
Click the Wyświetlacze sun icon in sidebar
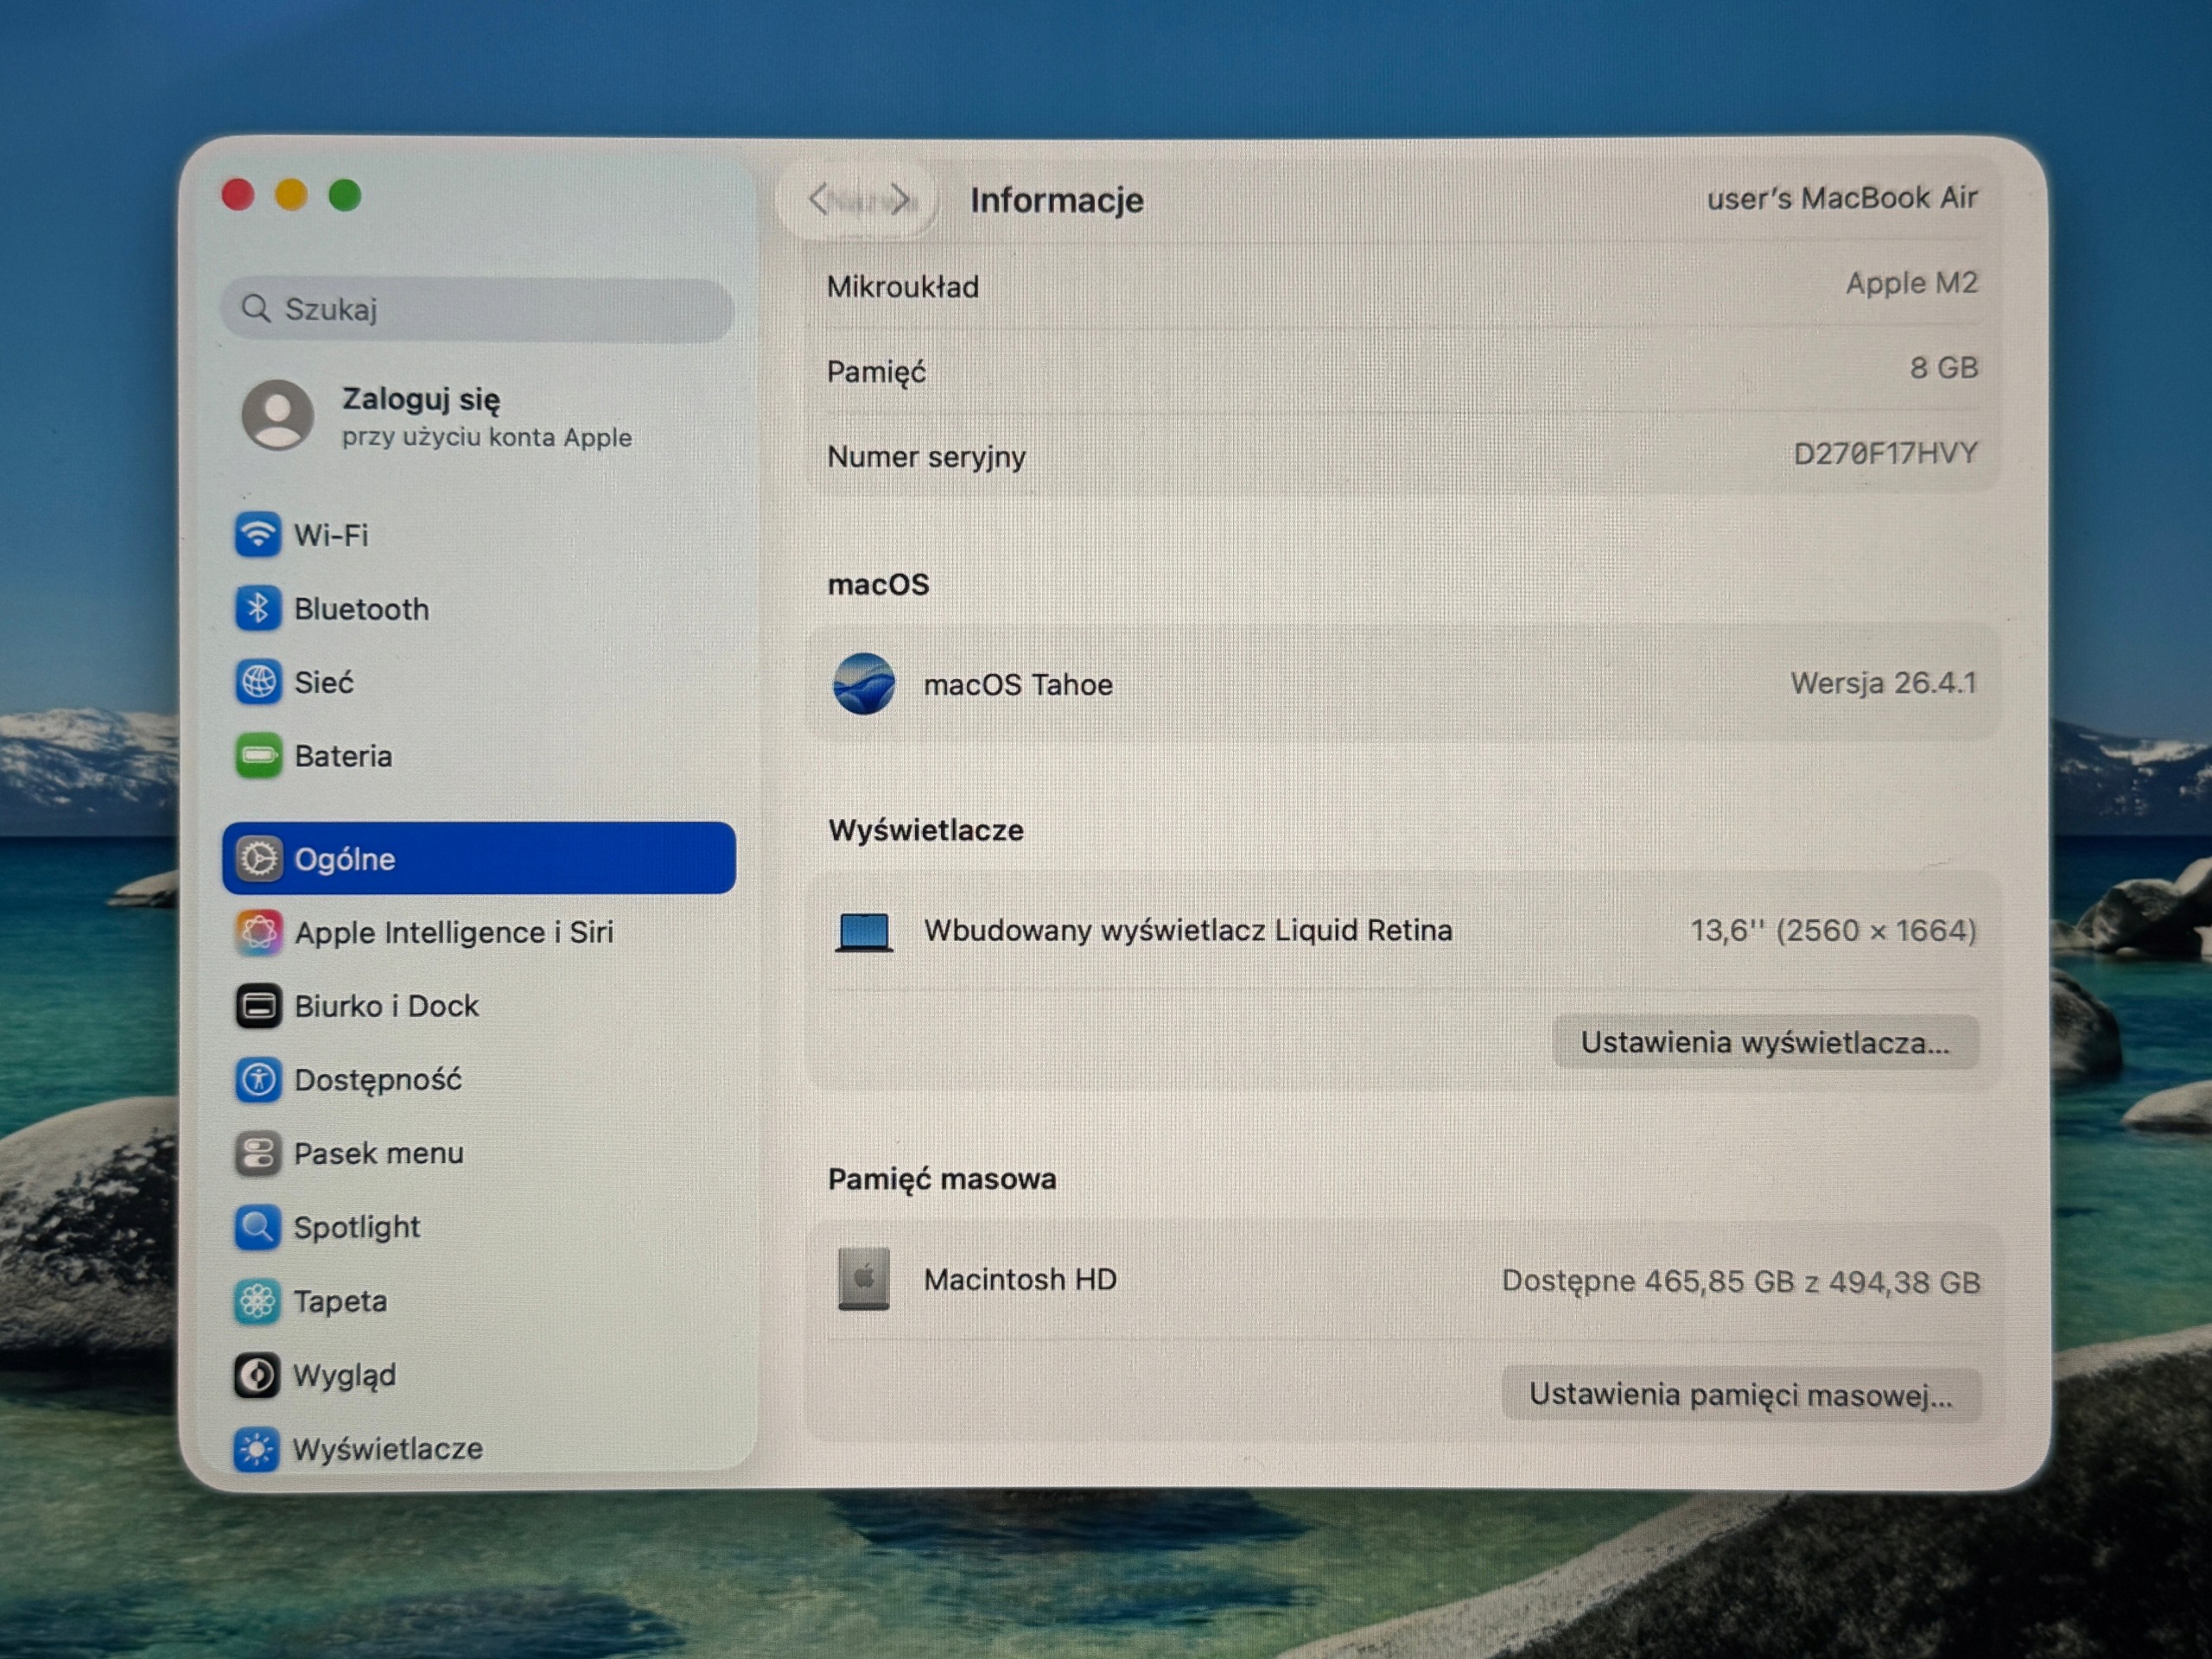[x=257, y=1449]
